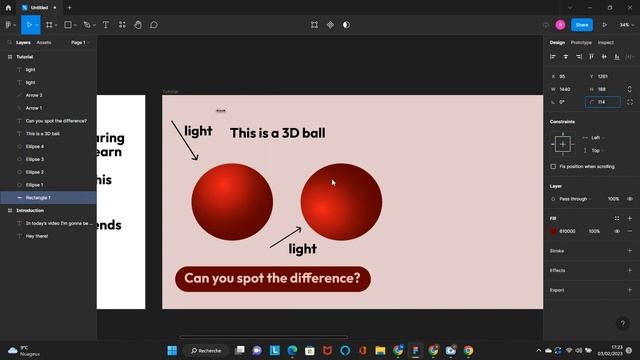Select the Pen tool

(x=87, y=25)
